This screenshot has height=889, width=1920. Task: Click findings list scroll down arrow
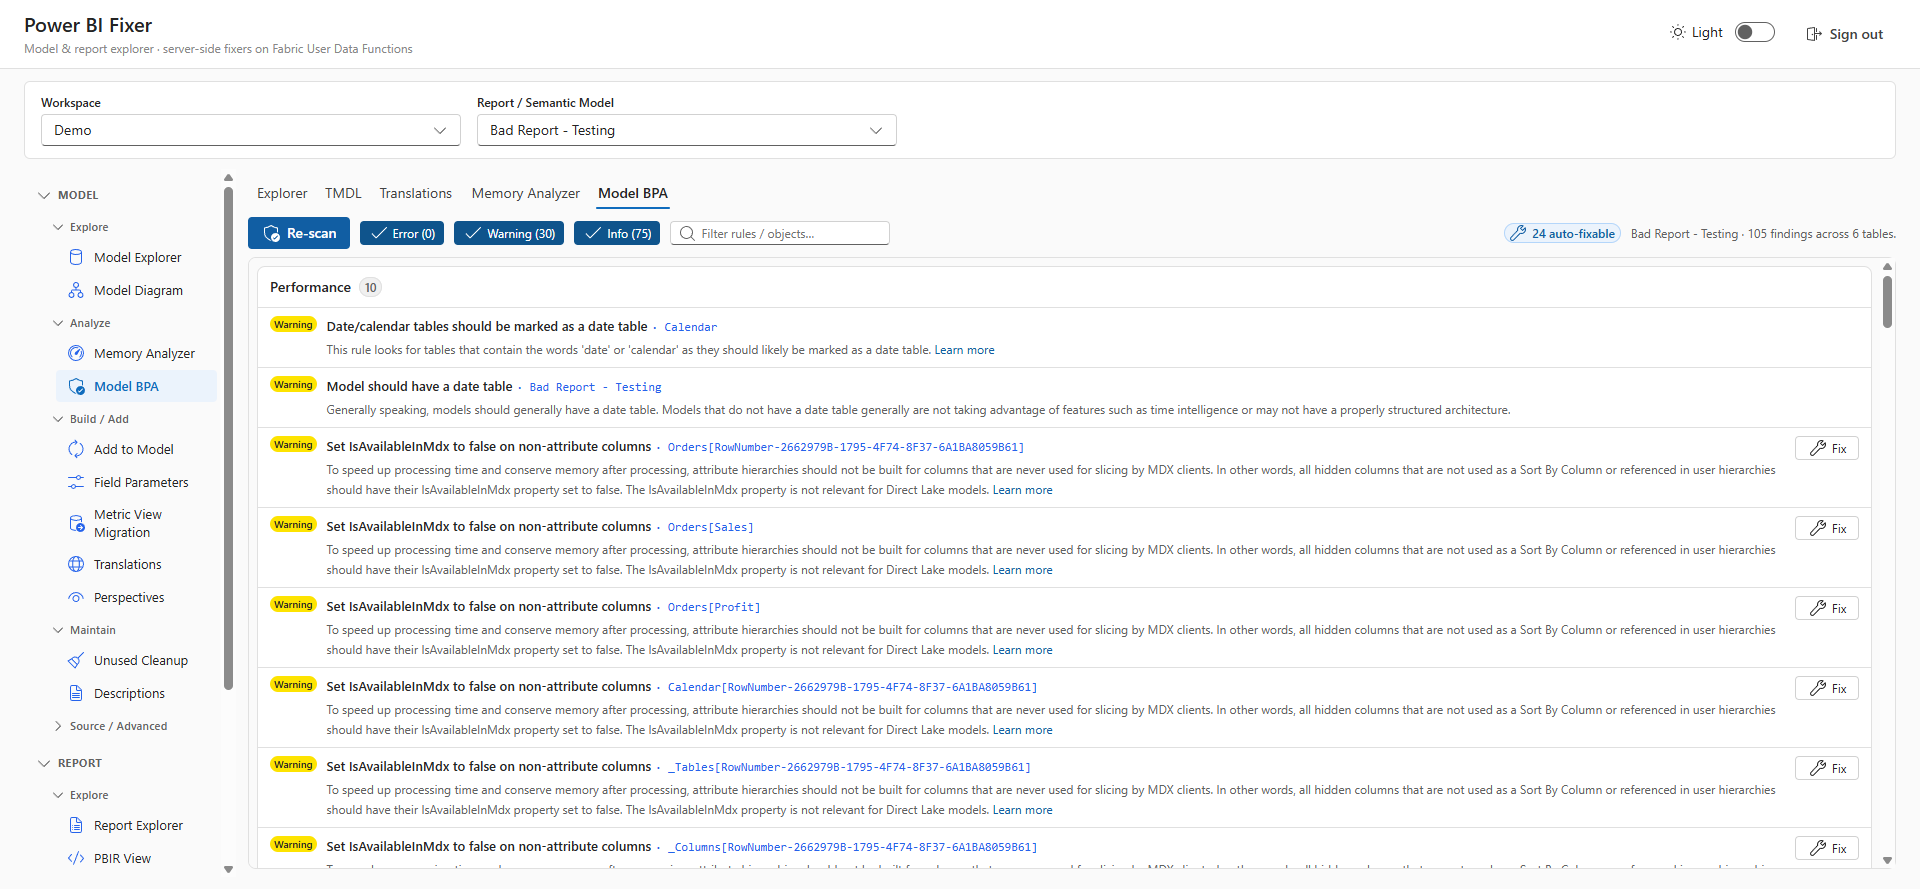coord(1887,860)
